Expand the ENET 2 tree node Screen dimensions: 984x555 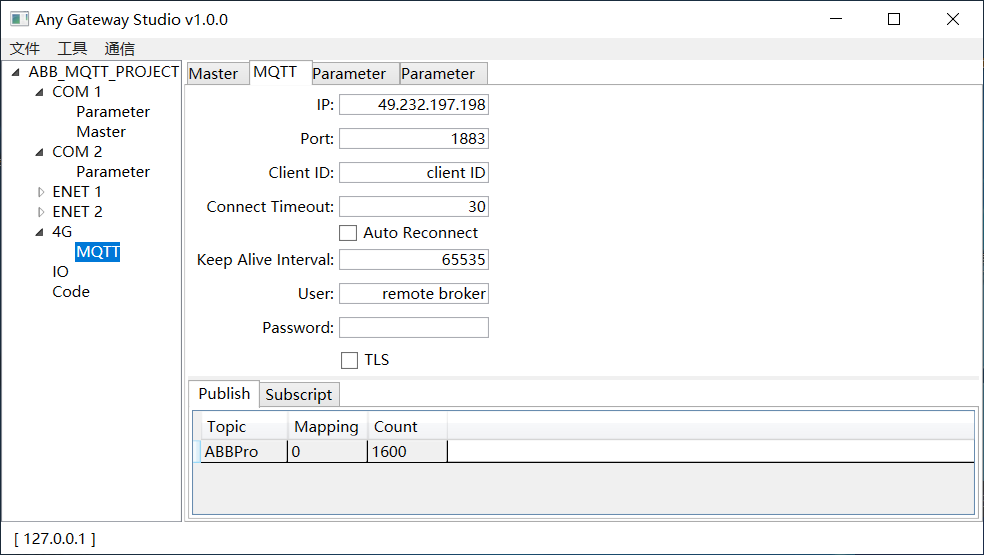(x=41, y=212)
